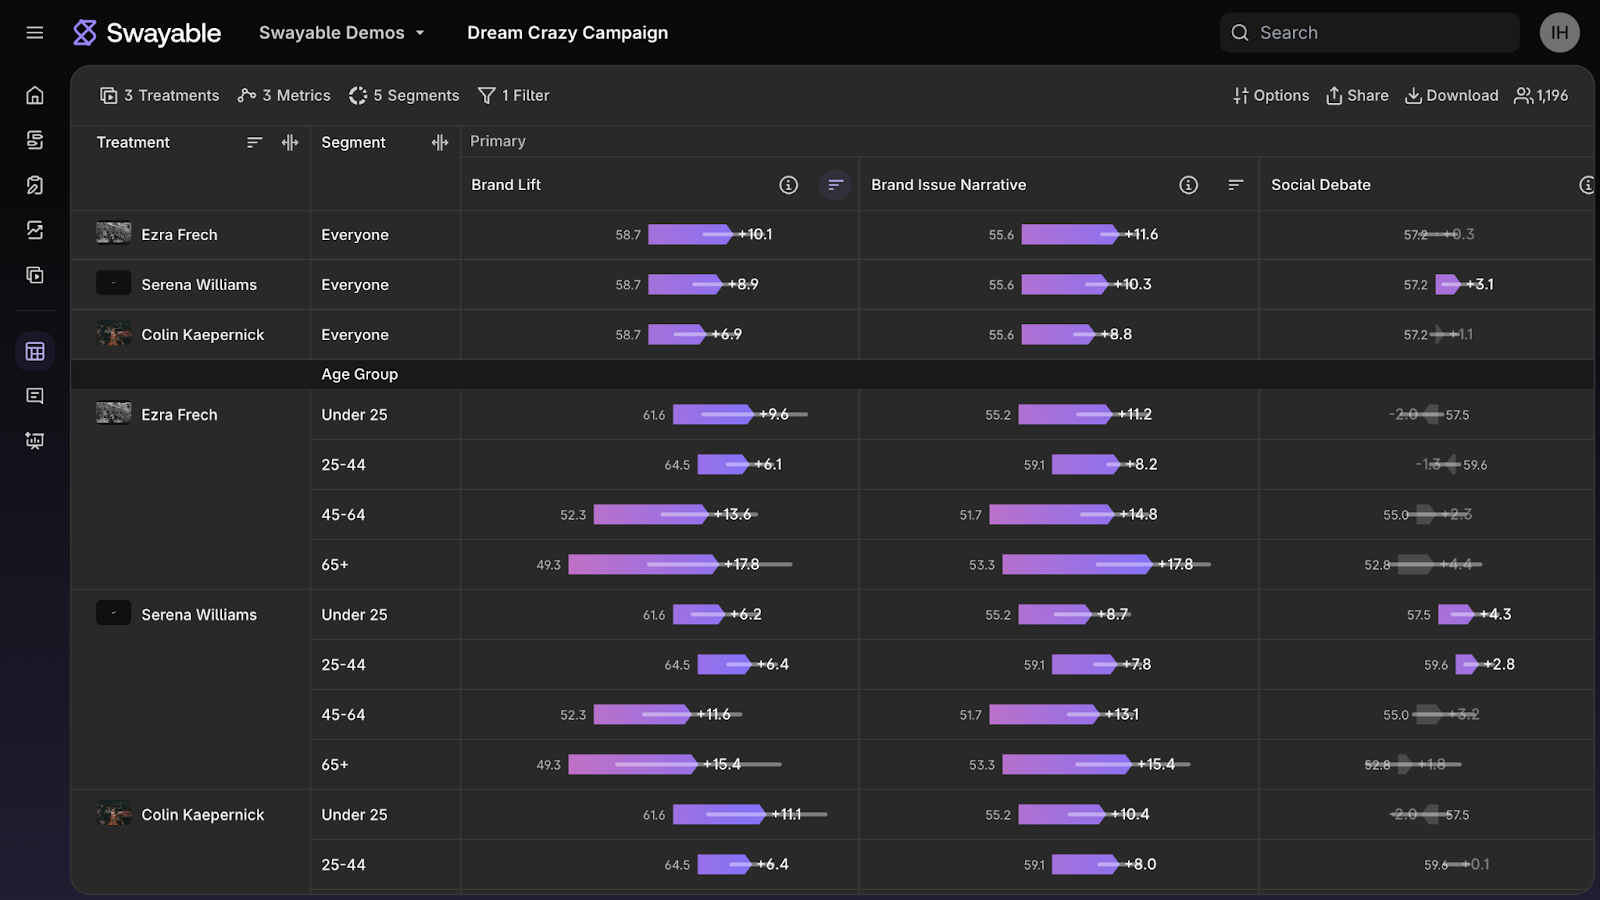Click Ezra Frech 65+ Brand Lift +17.8 value

tap(742, 565)
